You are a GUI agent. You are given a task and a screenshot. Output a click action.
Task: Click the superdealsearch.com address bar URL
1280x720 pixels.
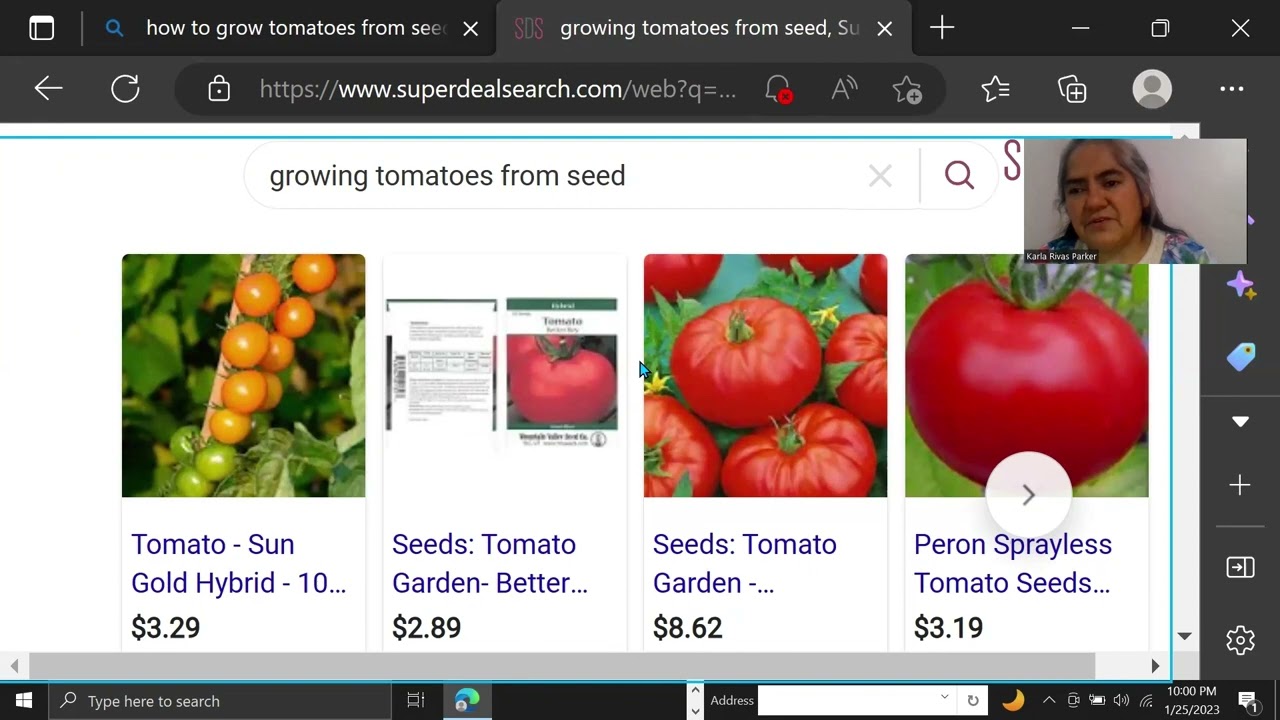497,89
